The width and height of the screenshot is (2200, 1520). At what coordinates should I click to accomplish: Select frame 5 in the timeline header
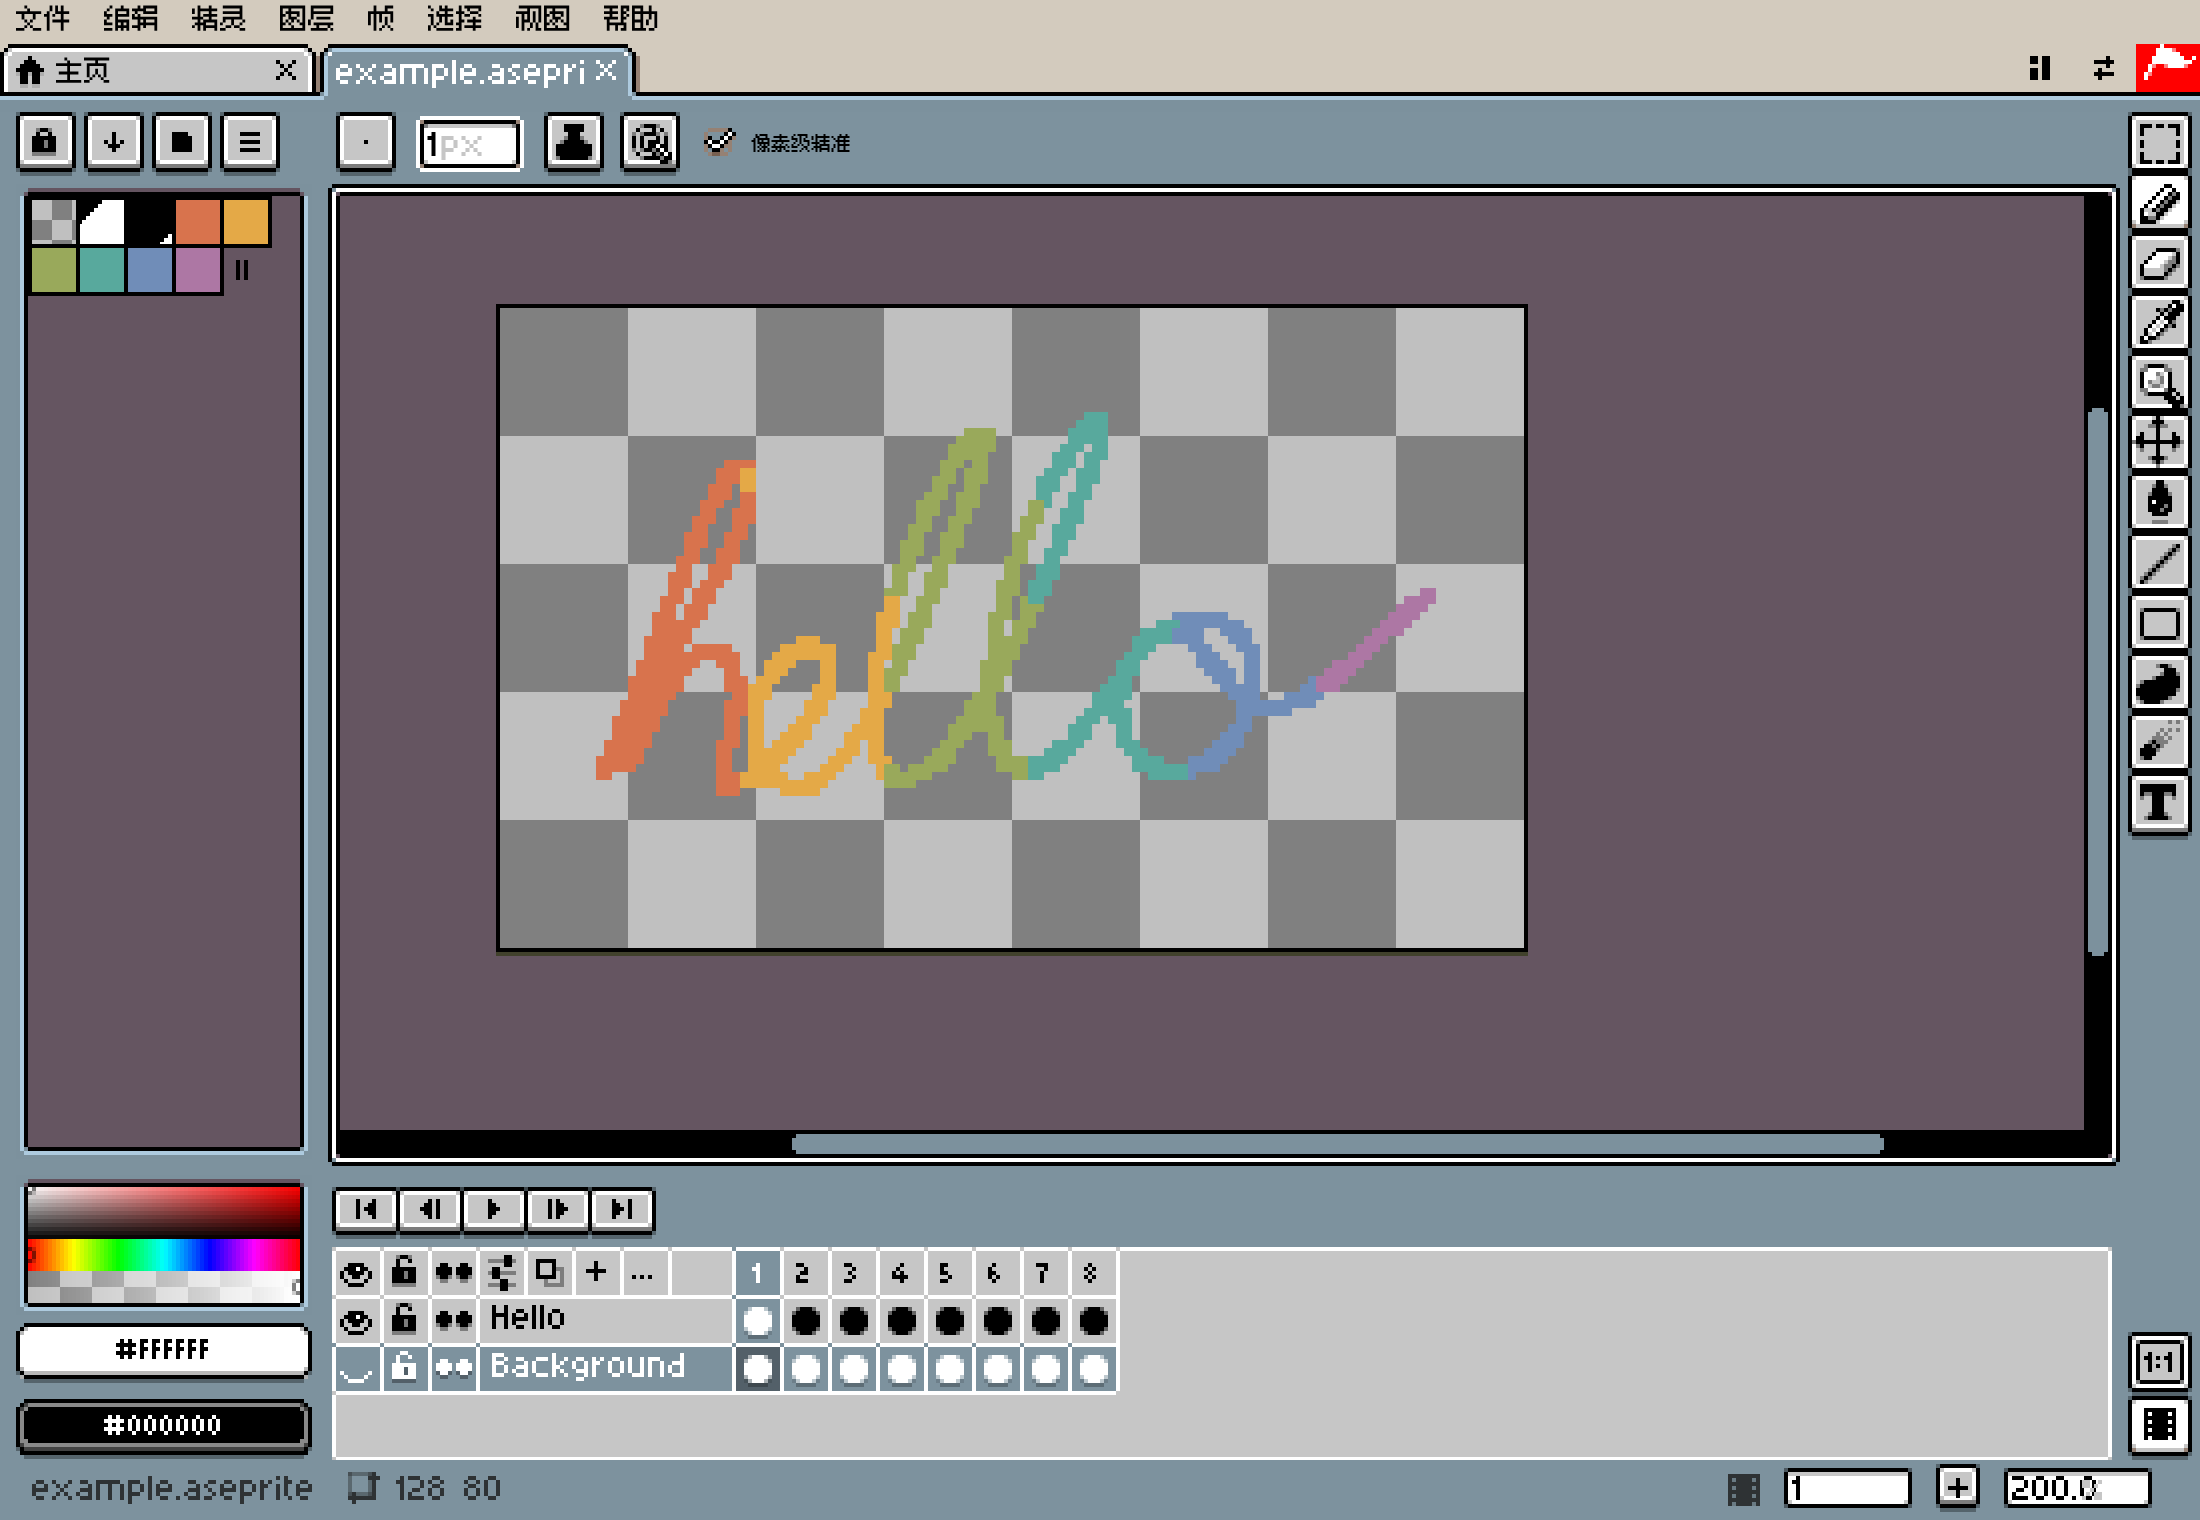point(946,1273)
